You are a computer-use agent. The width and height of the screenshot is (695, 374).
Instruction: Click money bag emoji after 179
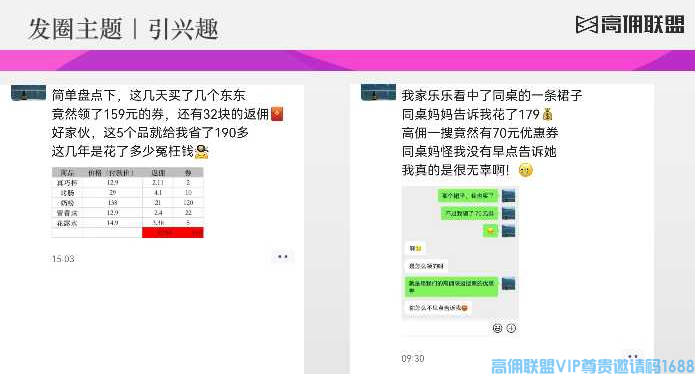[x=547, y=115]
